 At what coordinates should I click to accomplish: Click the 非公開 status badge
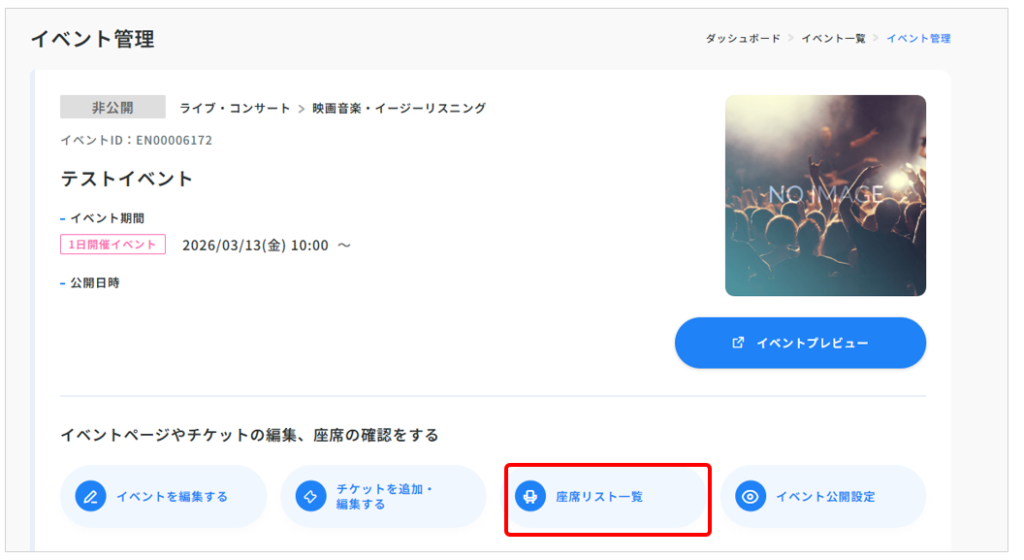point(112,107)
